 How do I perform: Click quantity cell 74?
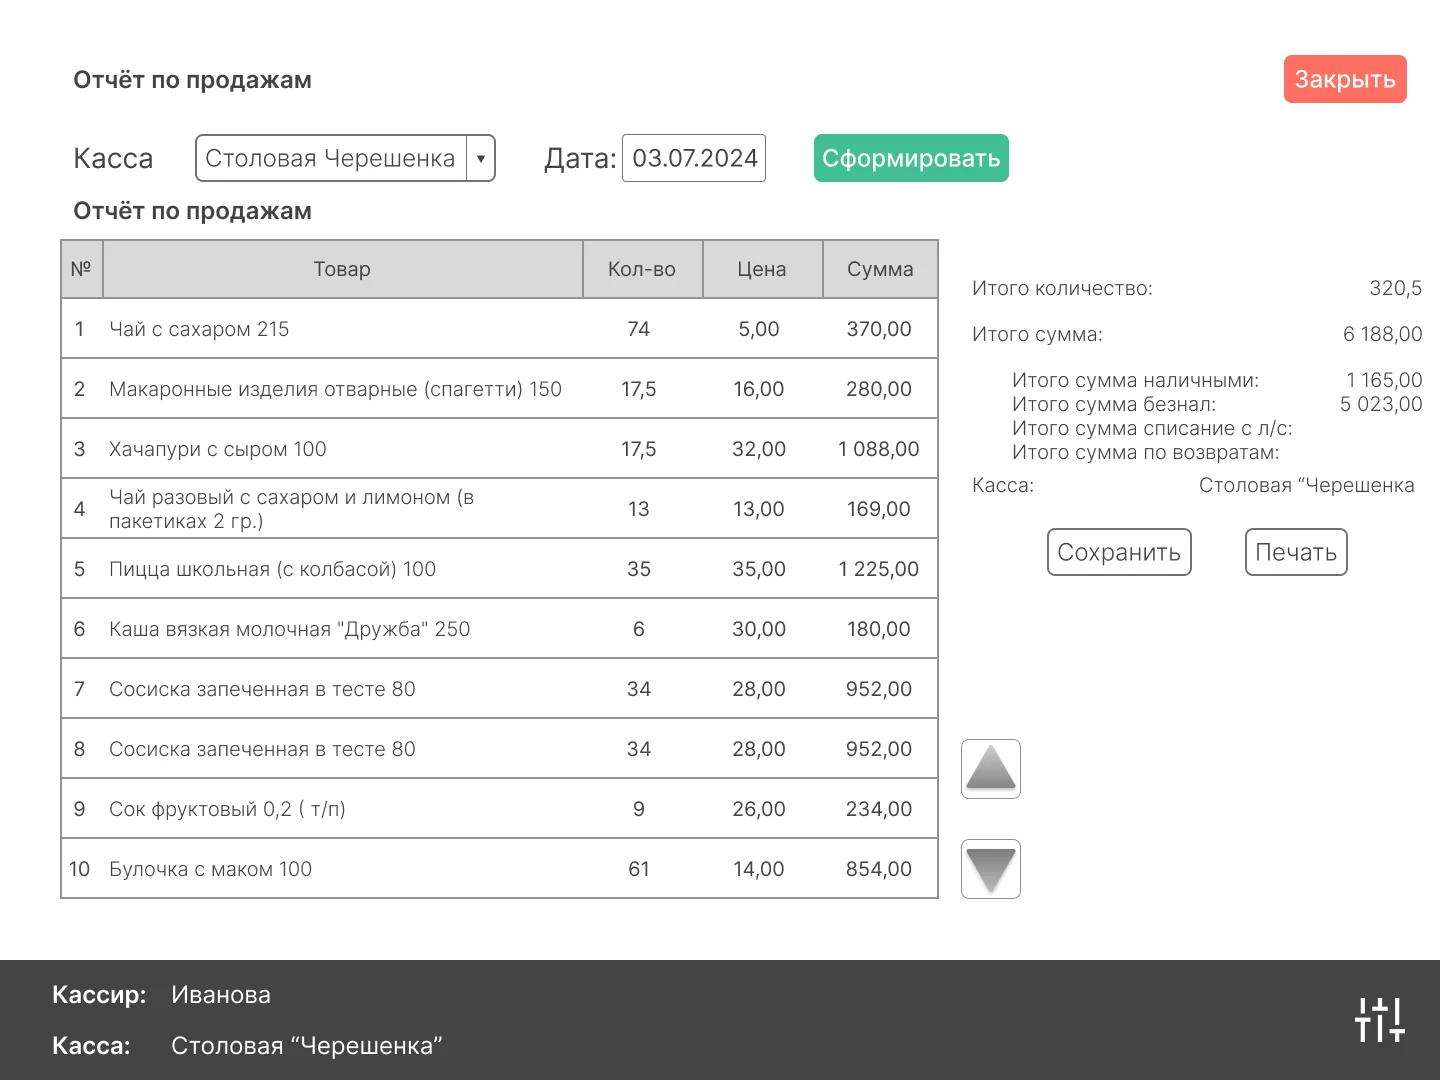(x=639, y=329)
